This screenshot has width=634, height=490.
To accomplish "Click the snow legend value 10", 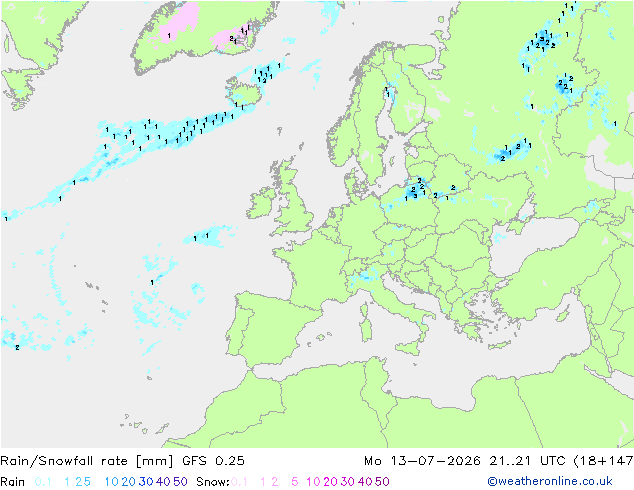I will click(x=313, y=482).
